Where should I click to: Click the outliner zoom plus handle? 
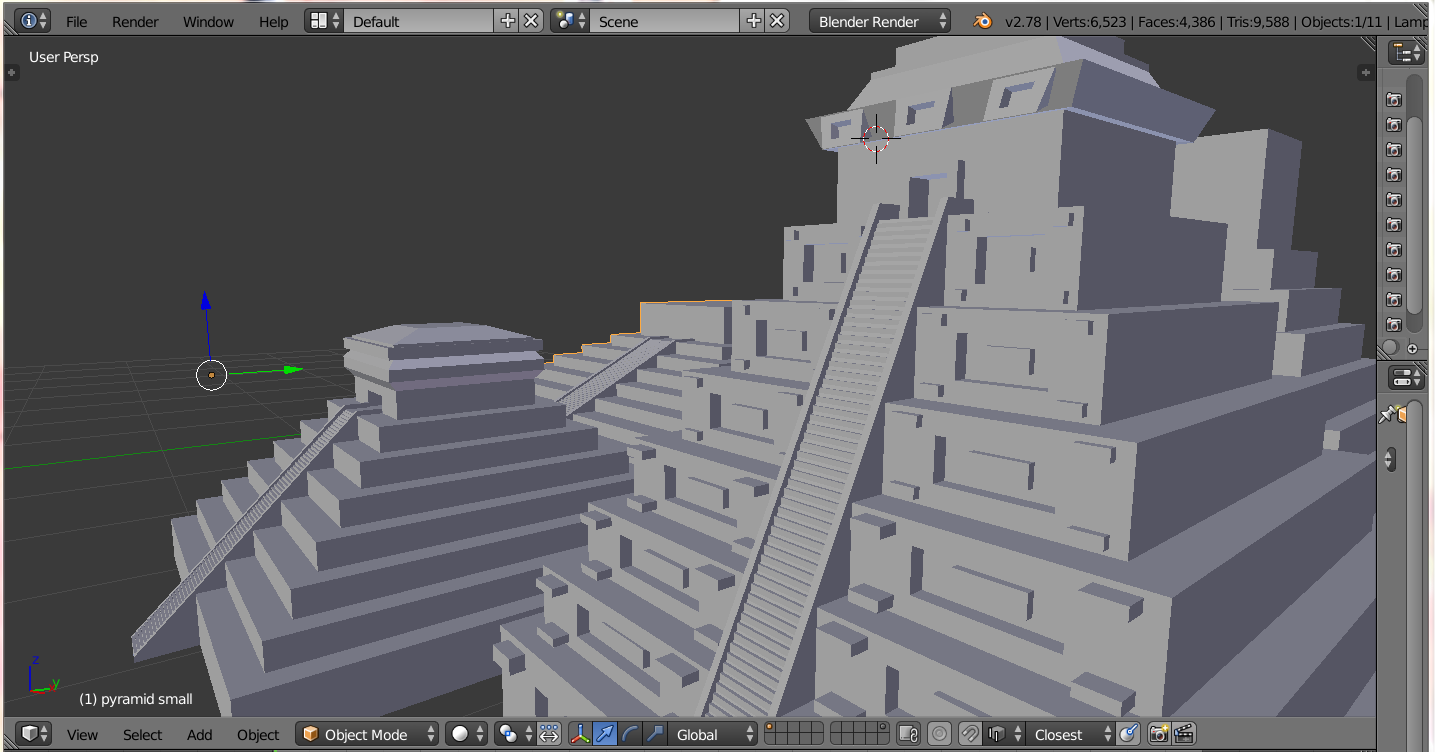1413,348
